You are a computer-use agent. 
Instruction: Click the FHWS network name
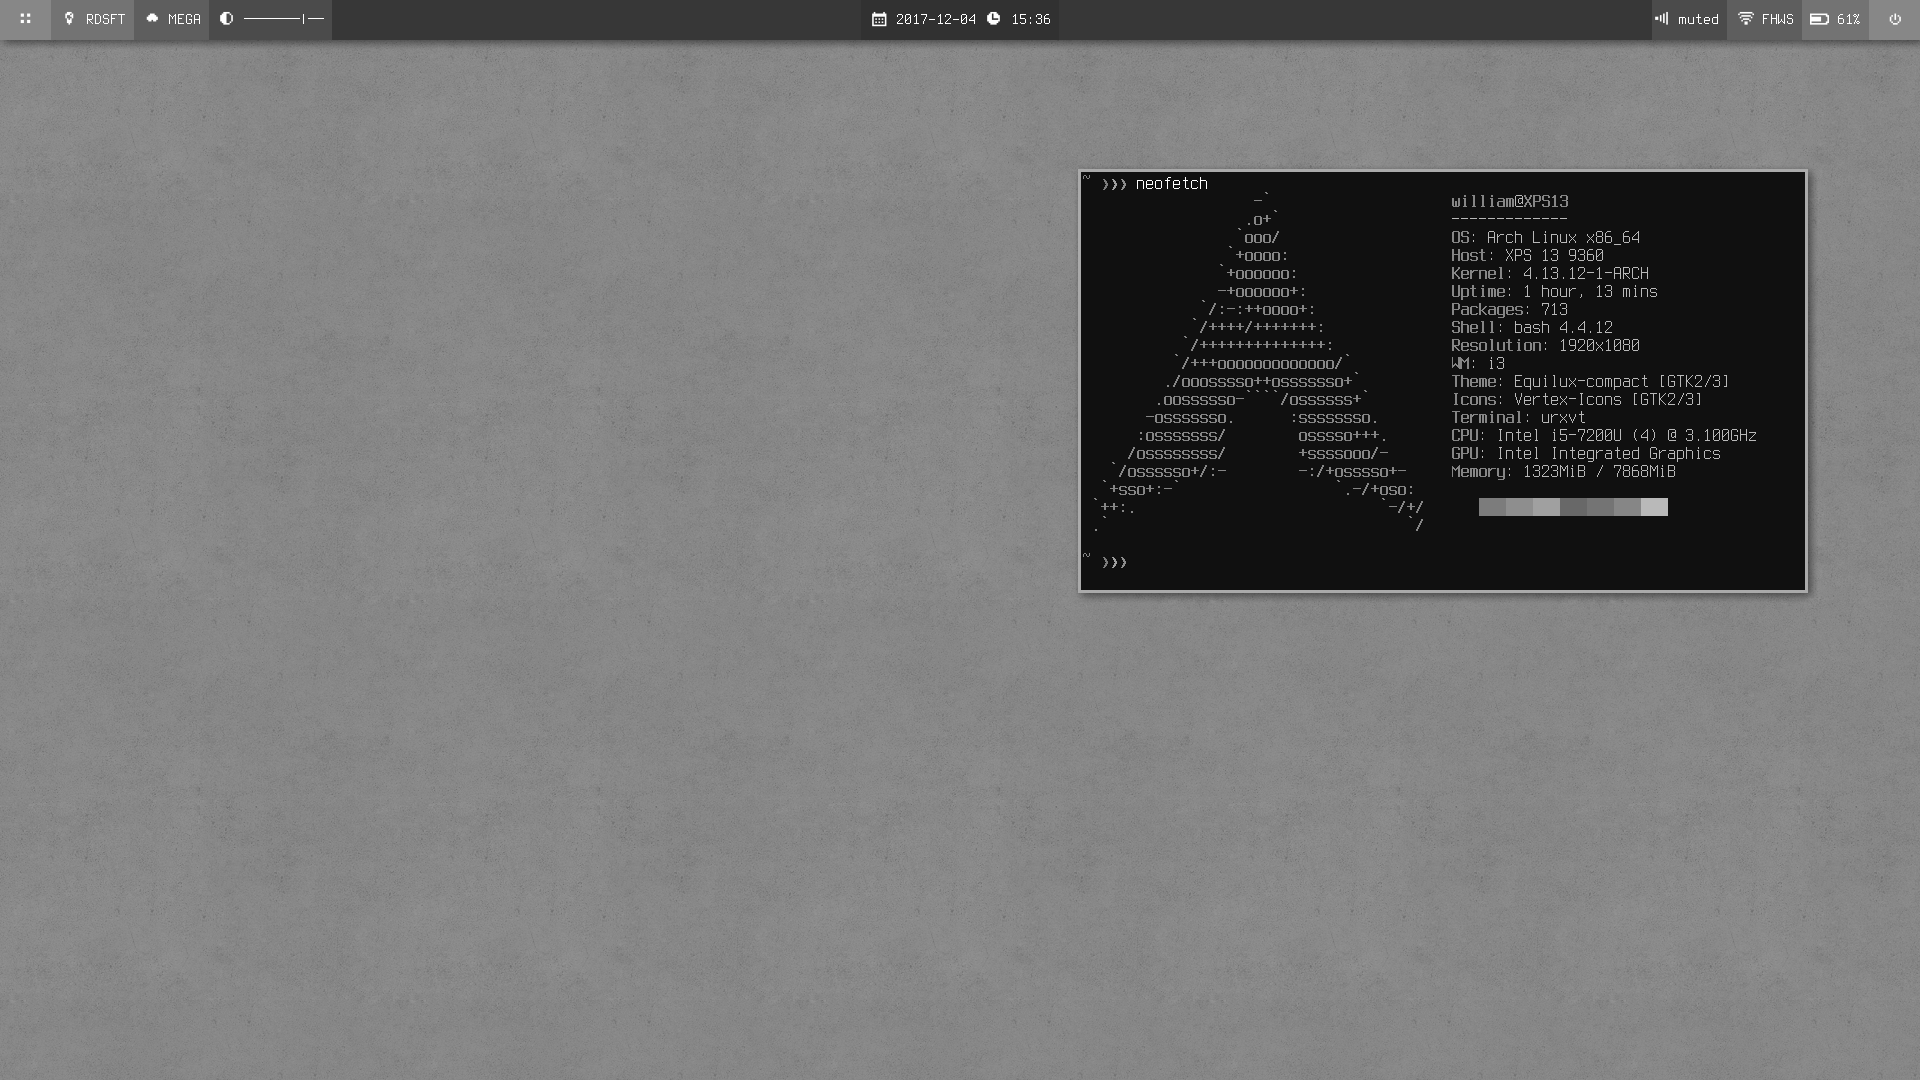pyautogui.click(x=1777, y=19)
